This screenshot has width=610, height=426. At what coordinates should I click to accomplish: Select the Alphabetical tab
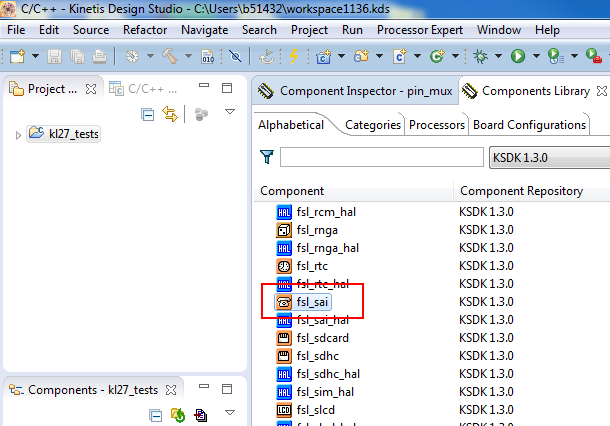click(291, 125)
